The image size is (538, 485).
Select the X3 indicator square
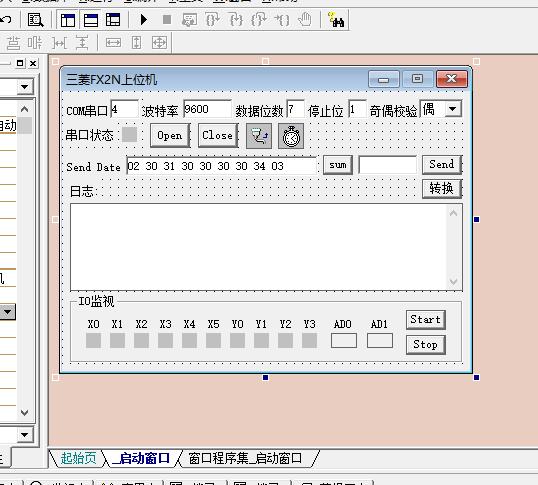(x=165, y=341)
